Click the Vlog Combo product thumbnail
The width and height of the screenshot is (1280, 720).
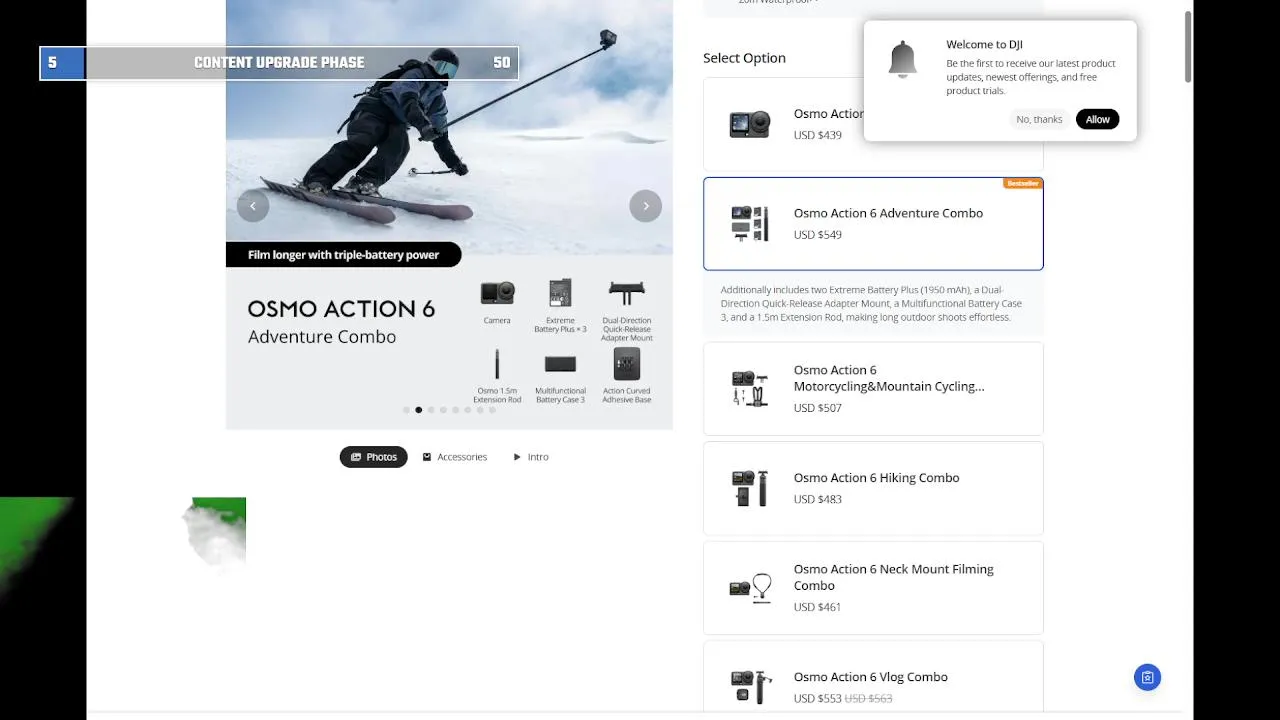tap(750, 687)
